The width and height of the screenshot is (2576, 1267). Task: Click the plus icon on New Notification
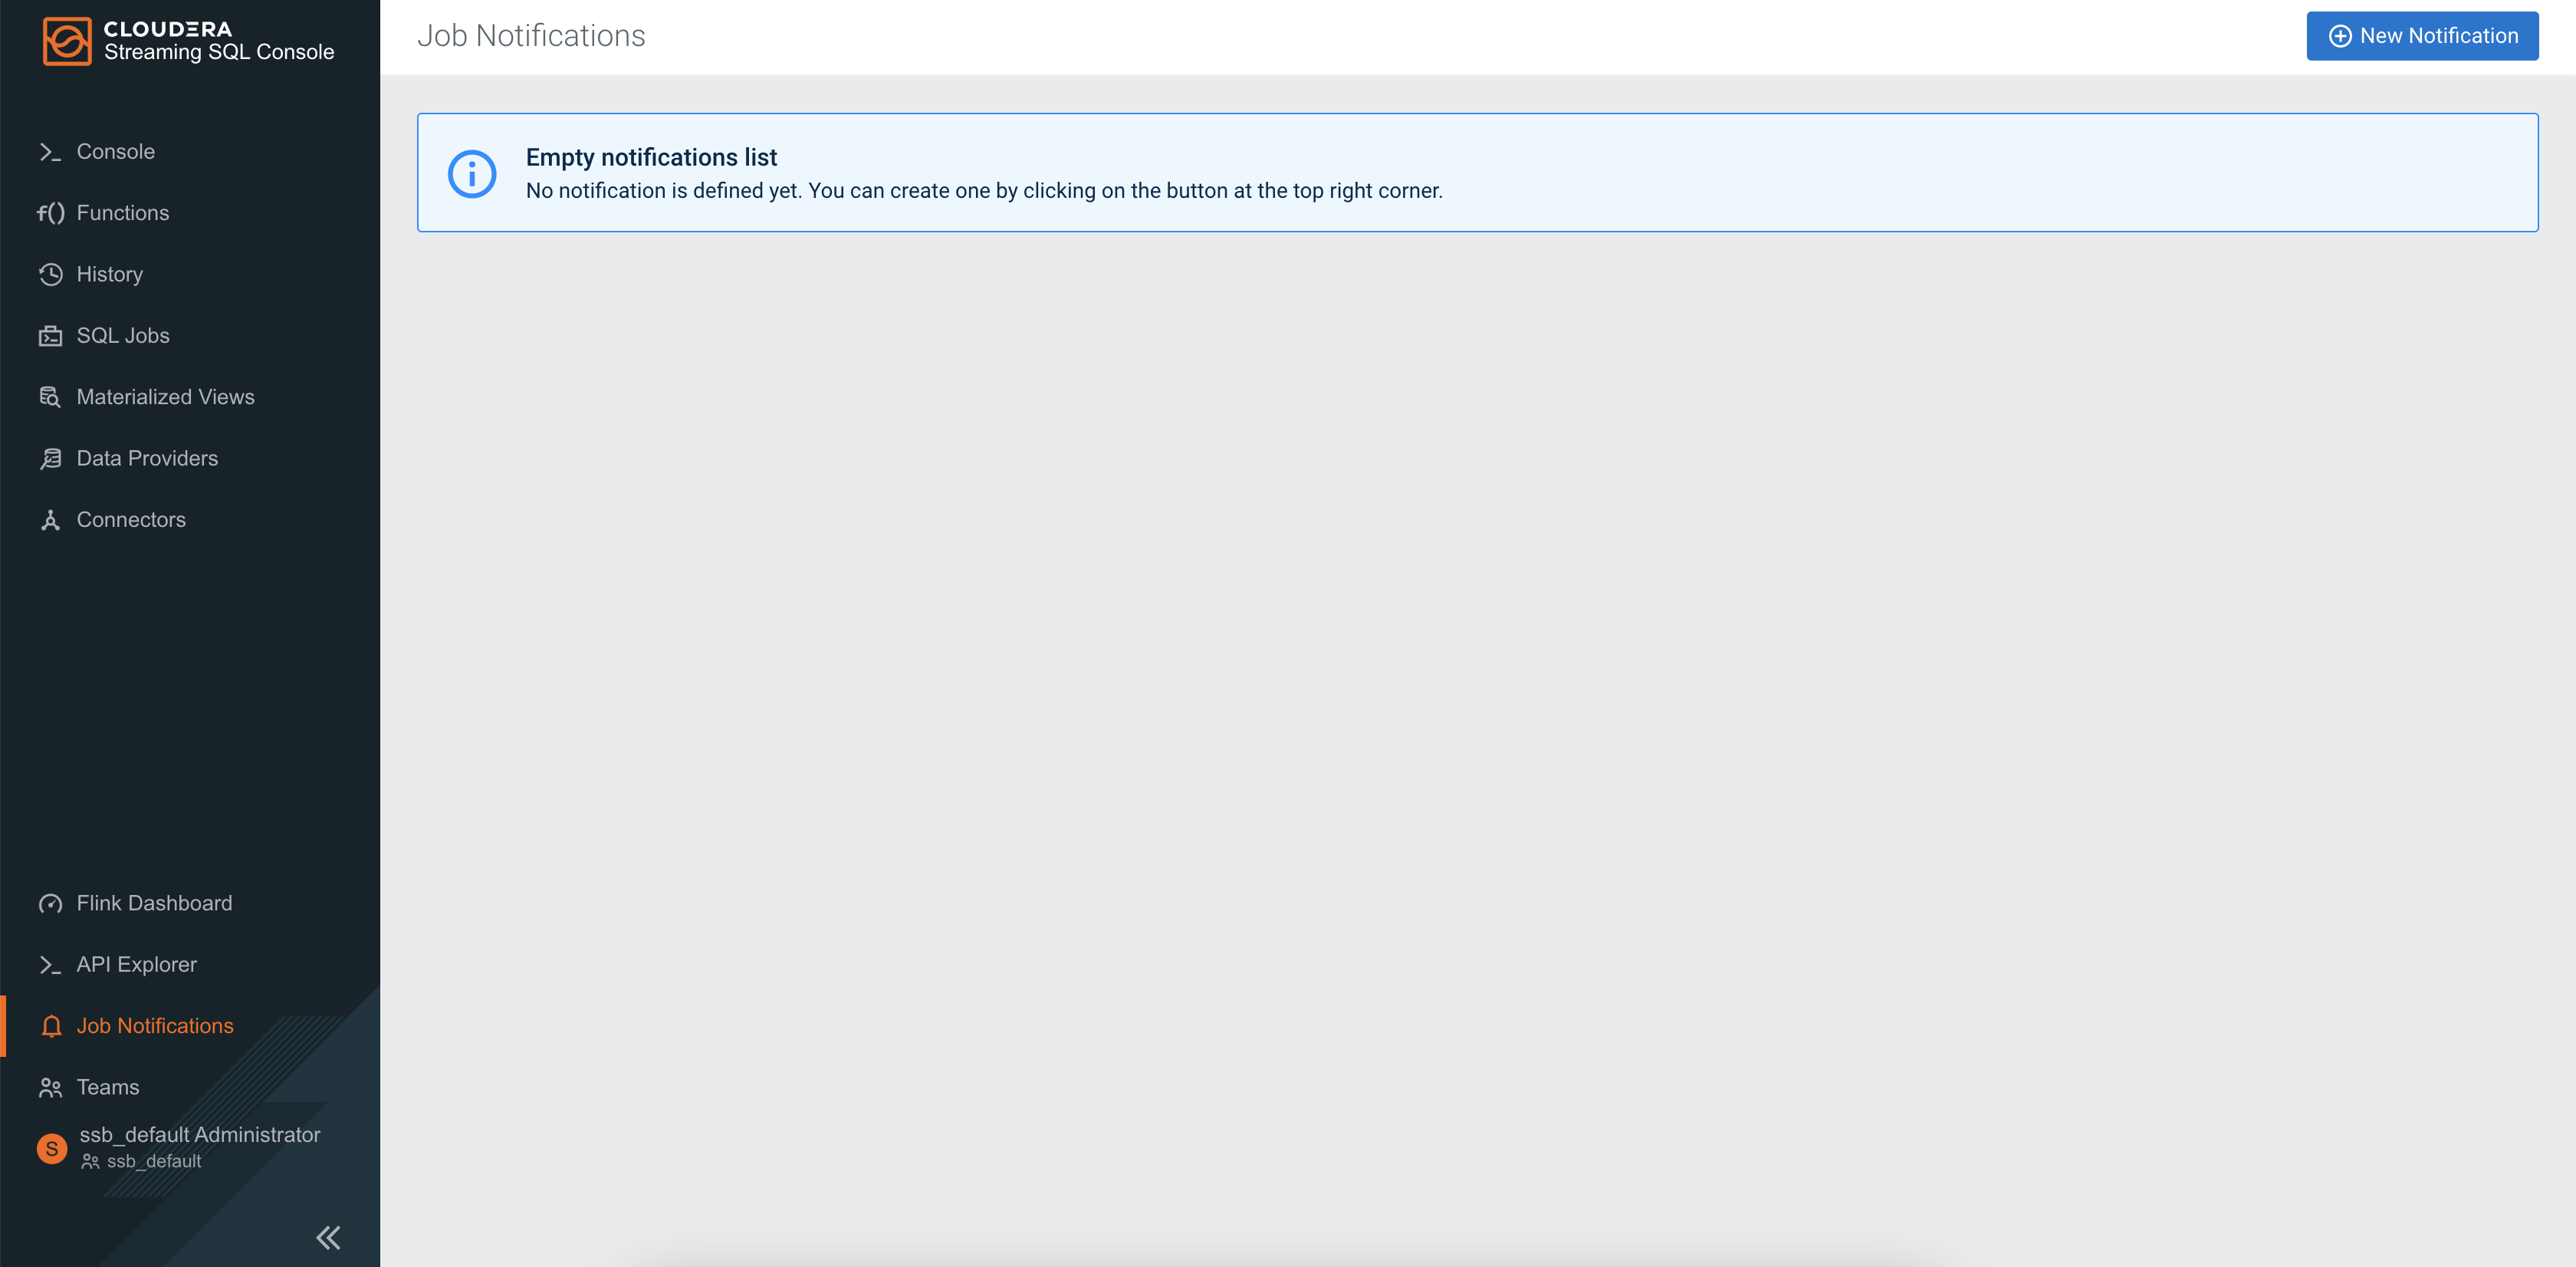pyautogui.click(x=2340, y=36)
